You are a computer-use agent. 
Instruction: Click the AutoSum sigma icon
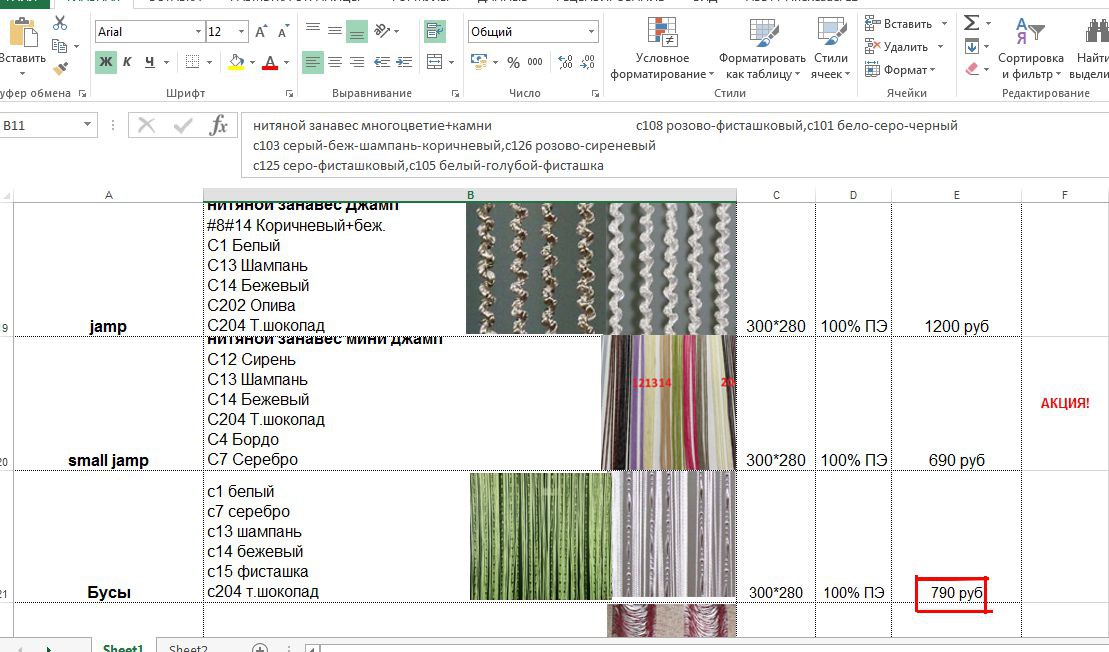(972, 23)
